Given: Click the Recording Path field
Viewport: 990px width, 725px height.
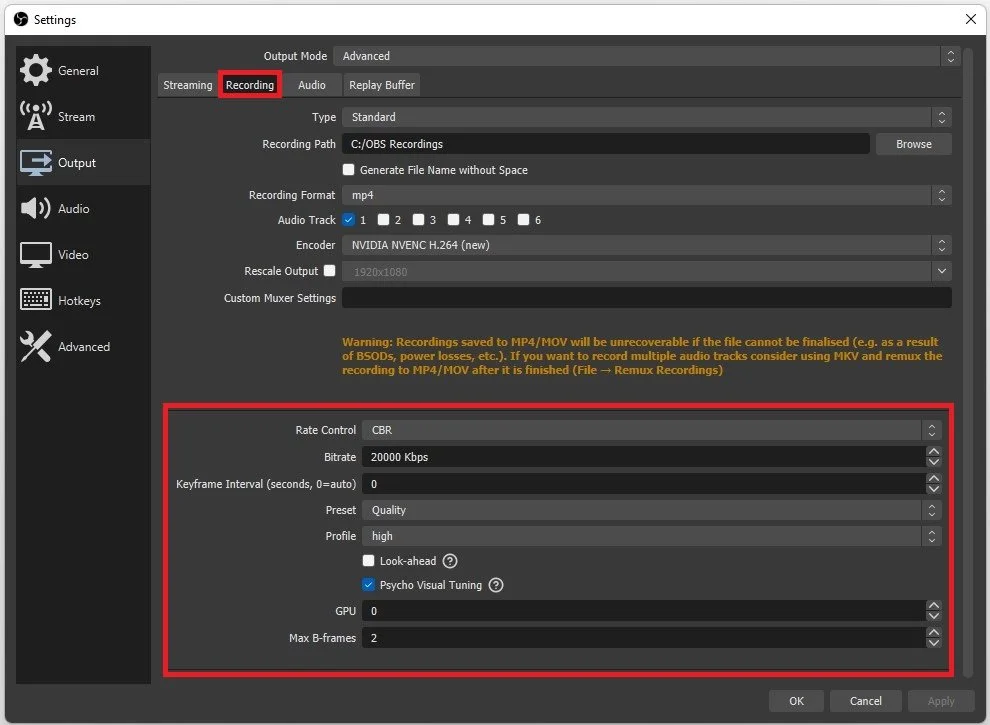Looking at the screenshot, I should 605,144.
